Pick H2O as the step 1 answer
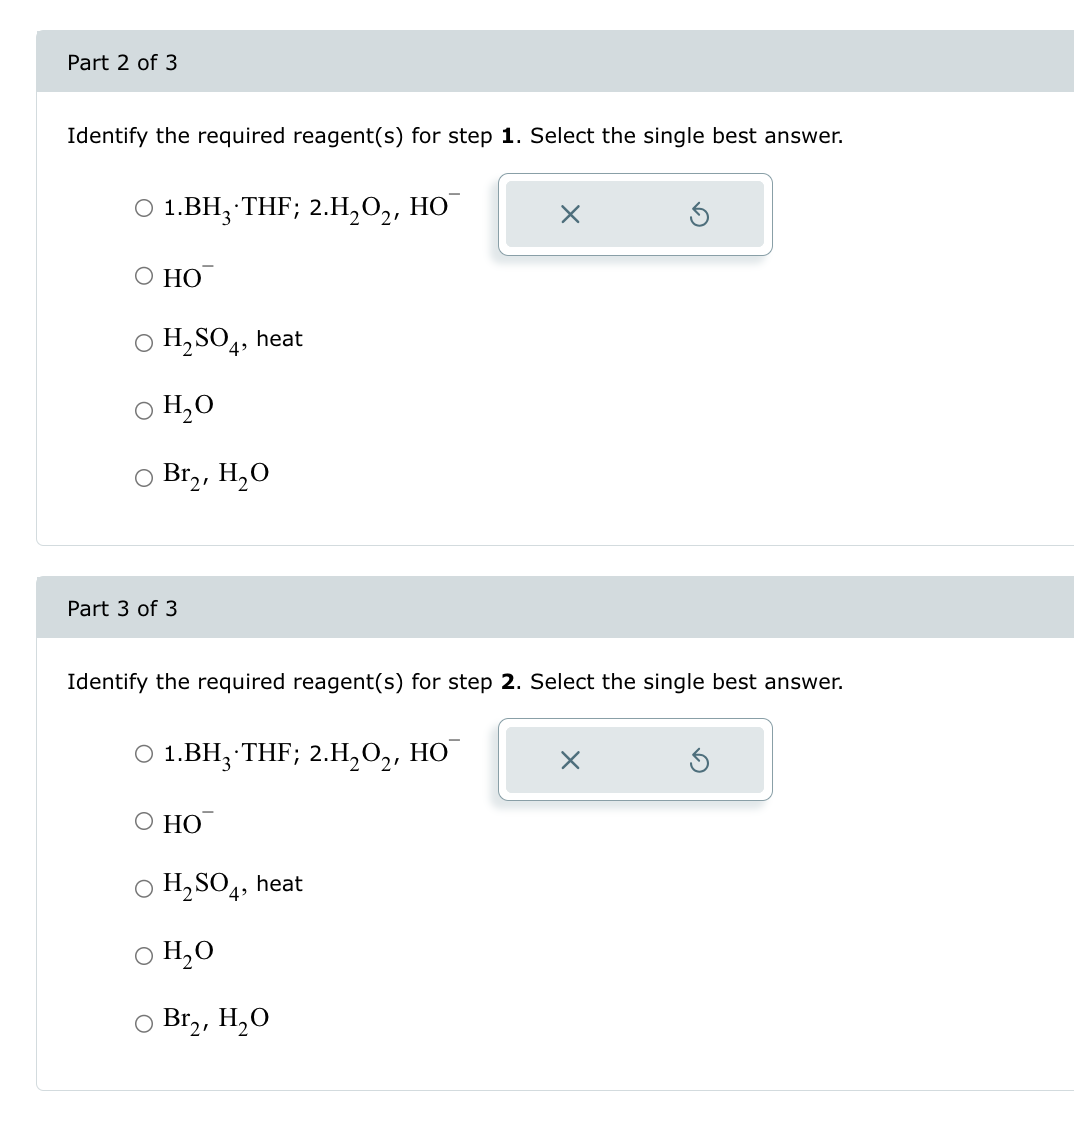Viewport: 1074px width, 1134px height. 143,409
